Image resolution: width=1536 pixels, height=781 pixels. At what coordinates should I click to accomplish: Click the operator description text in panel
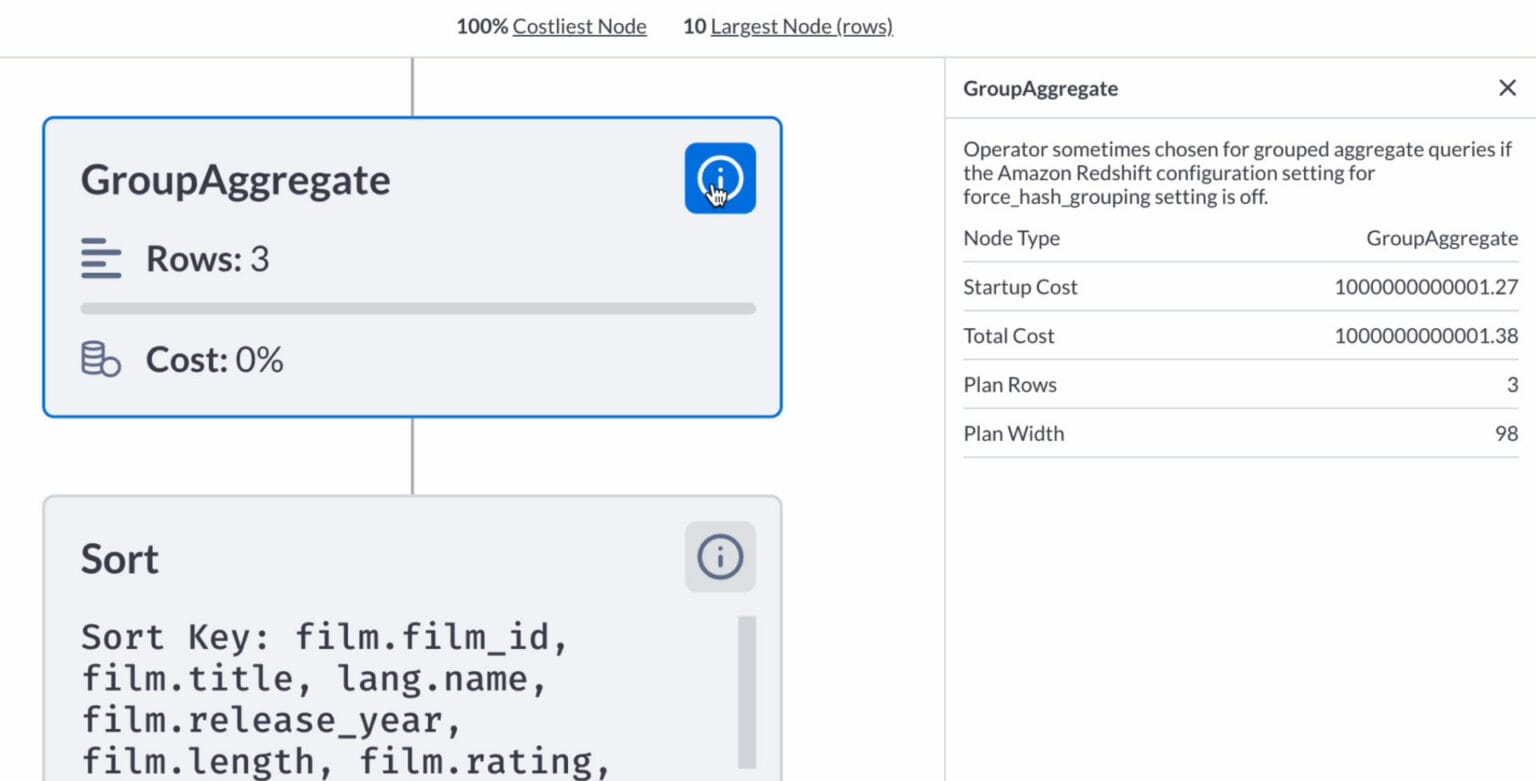coord(1237,173)
